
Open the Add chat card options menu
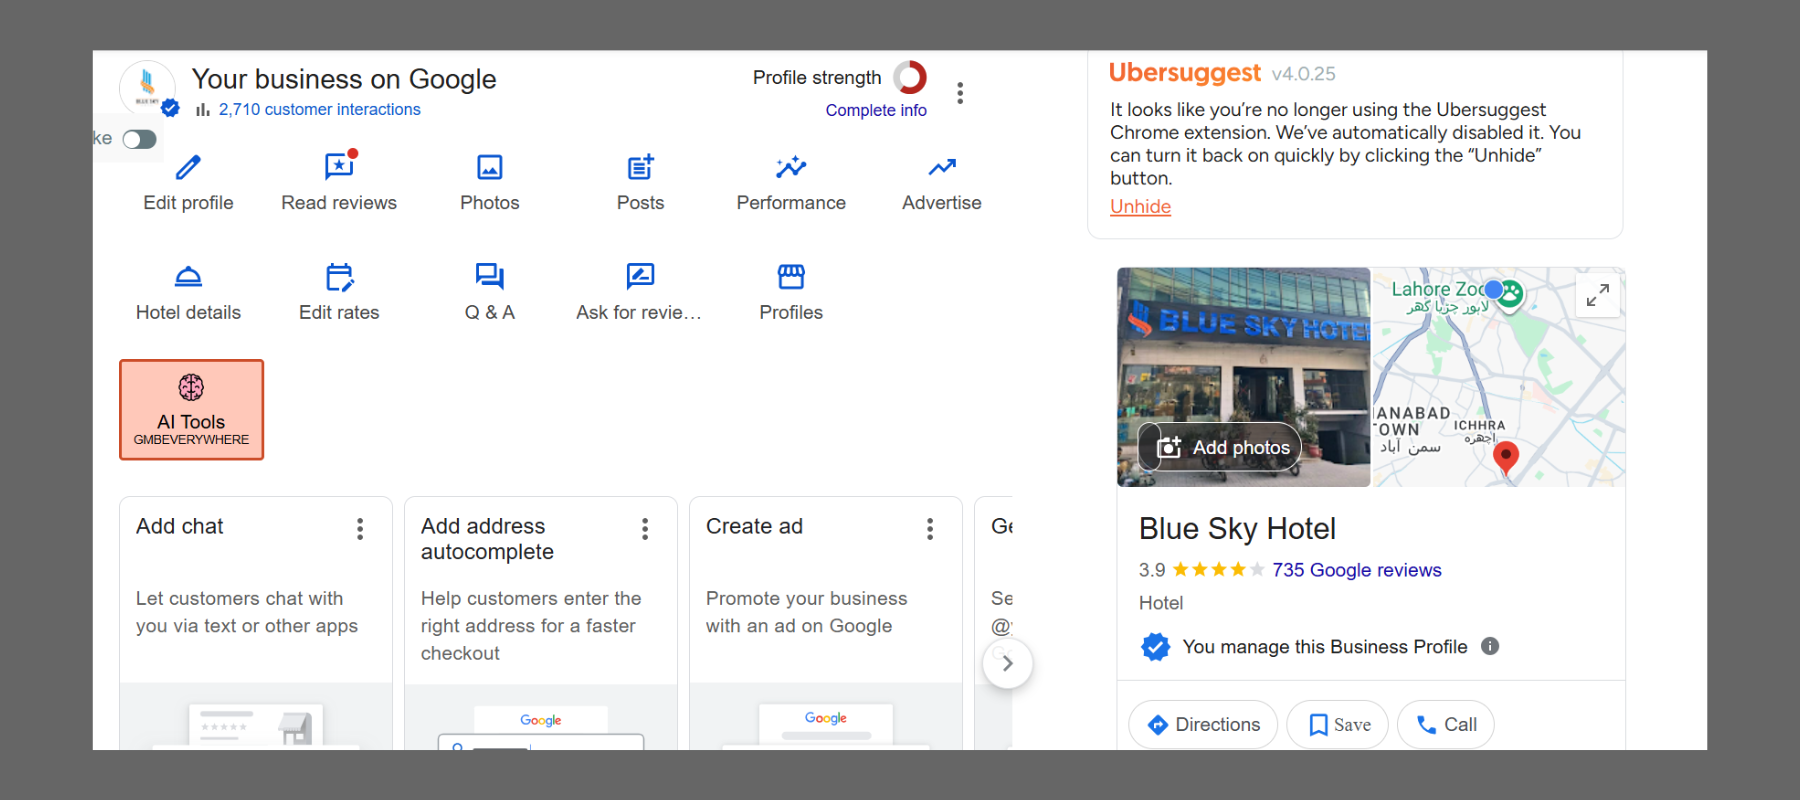coord(360,529)
